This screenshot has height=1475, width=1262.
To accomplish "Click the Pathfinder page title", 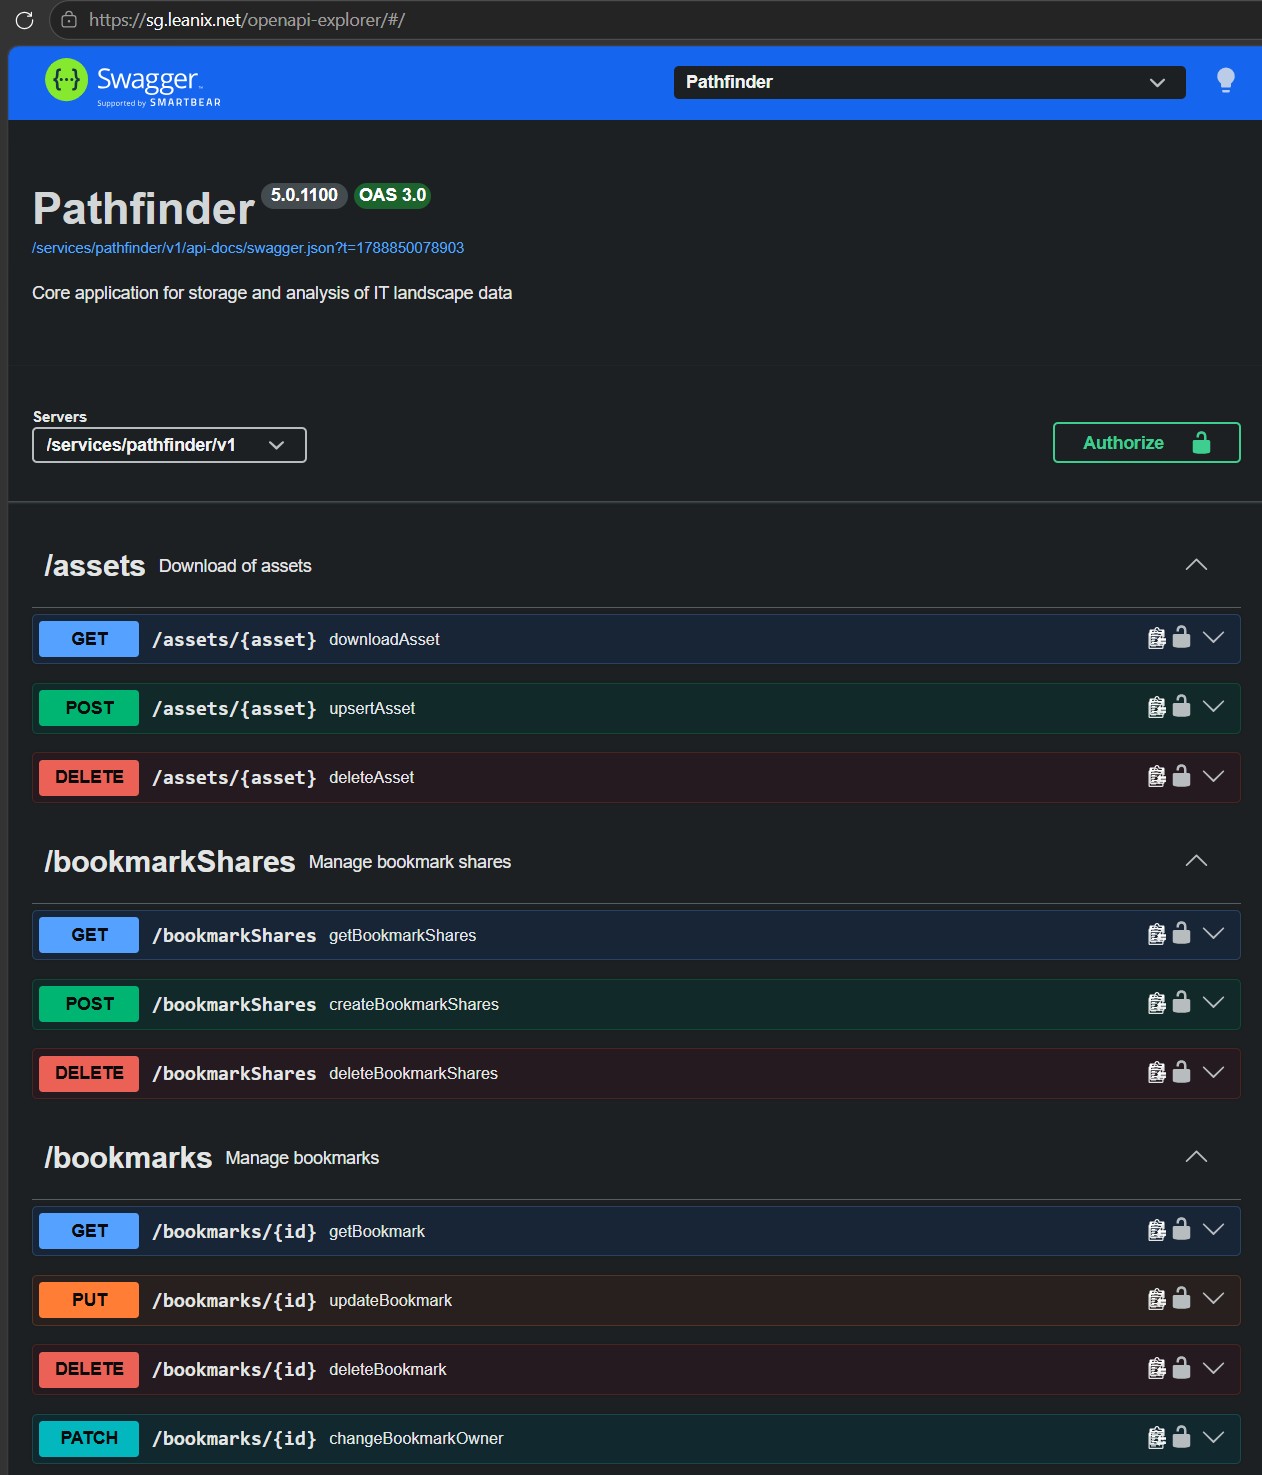I will click(x=144, y=209).
